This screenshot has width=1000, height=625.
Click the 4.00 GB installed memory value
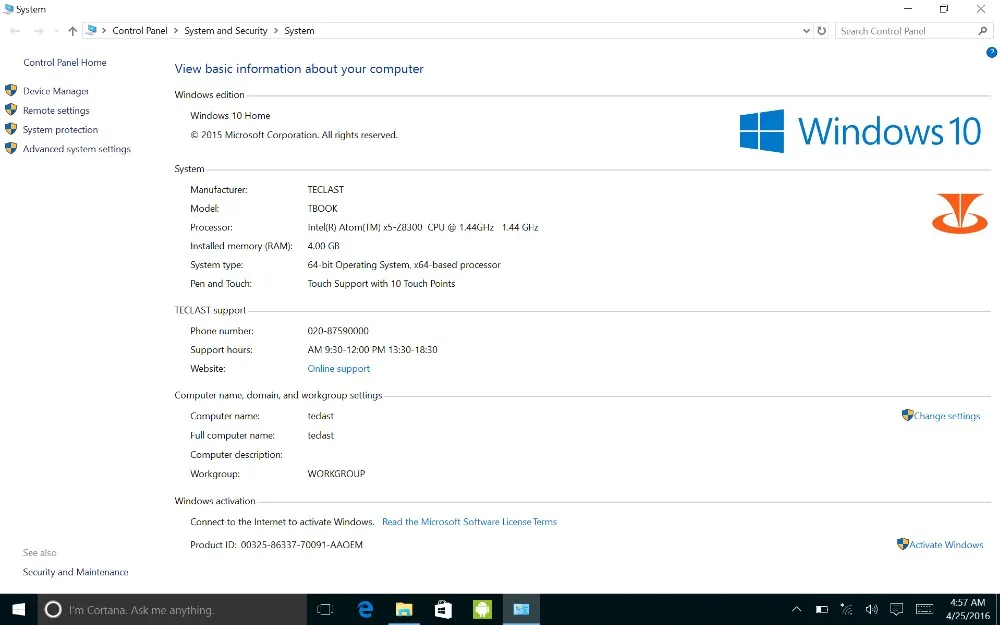click(x=323, y=246)
